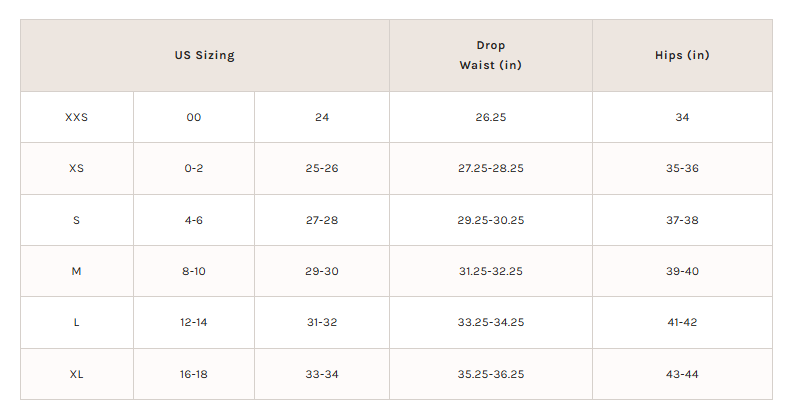Select the 43-44 hips measurement cell

(681, 374)
